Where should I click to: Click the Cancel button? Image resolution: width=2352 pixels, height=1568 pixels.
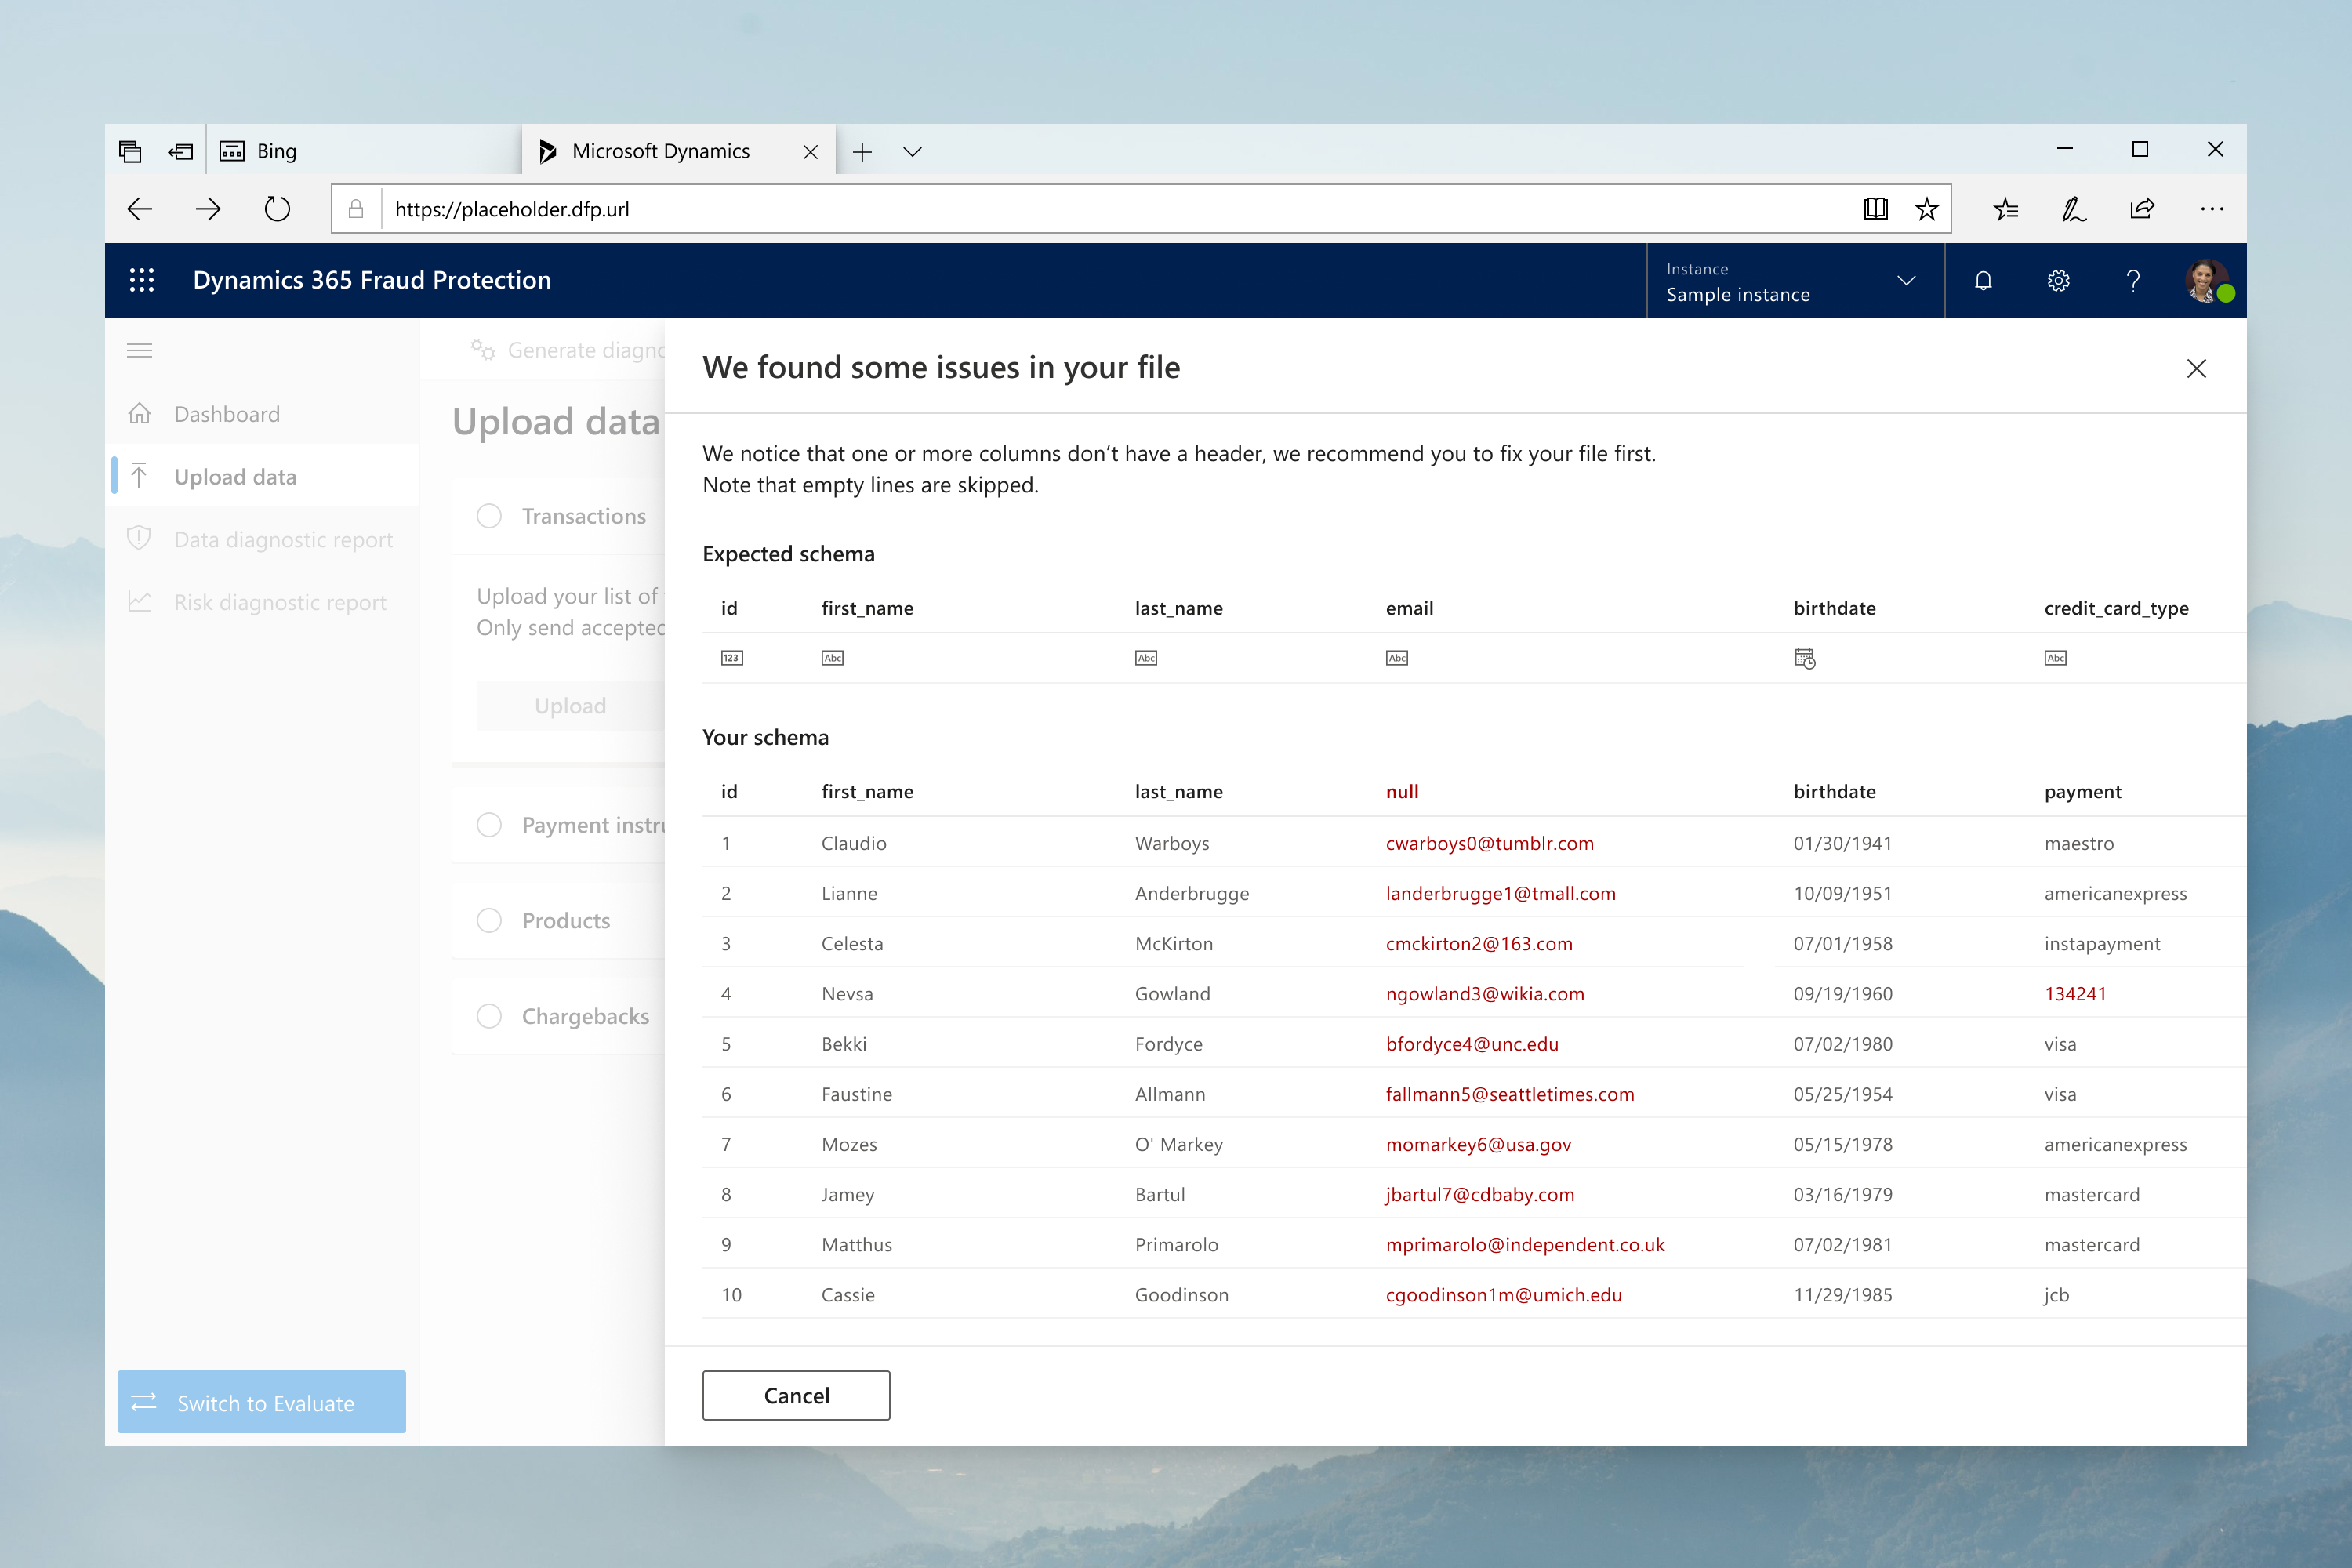[x=796, y=1395]
